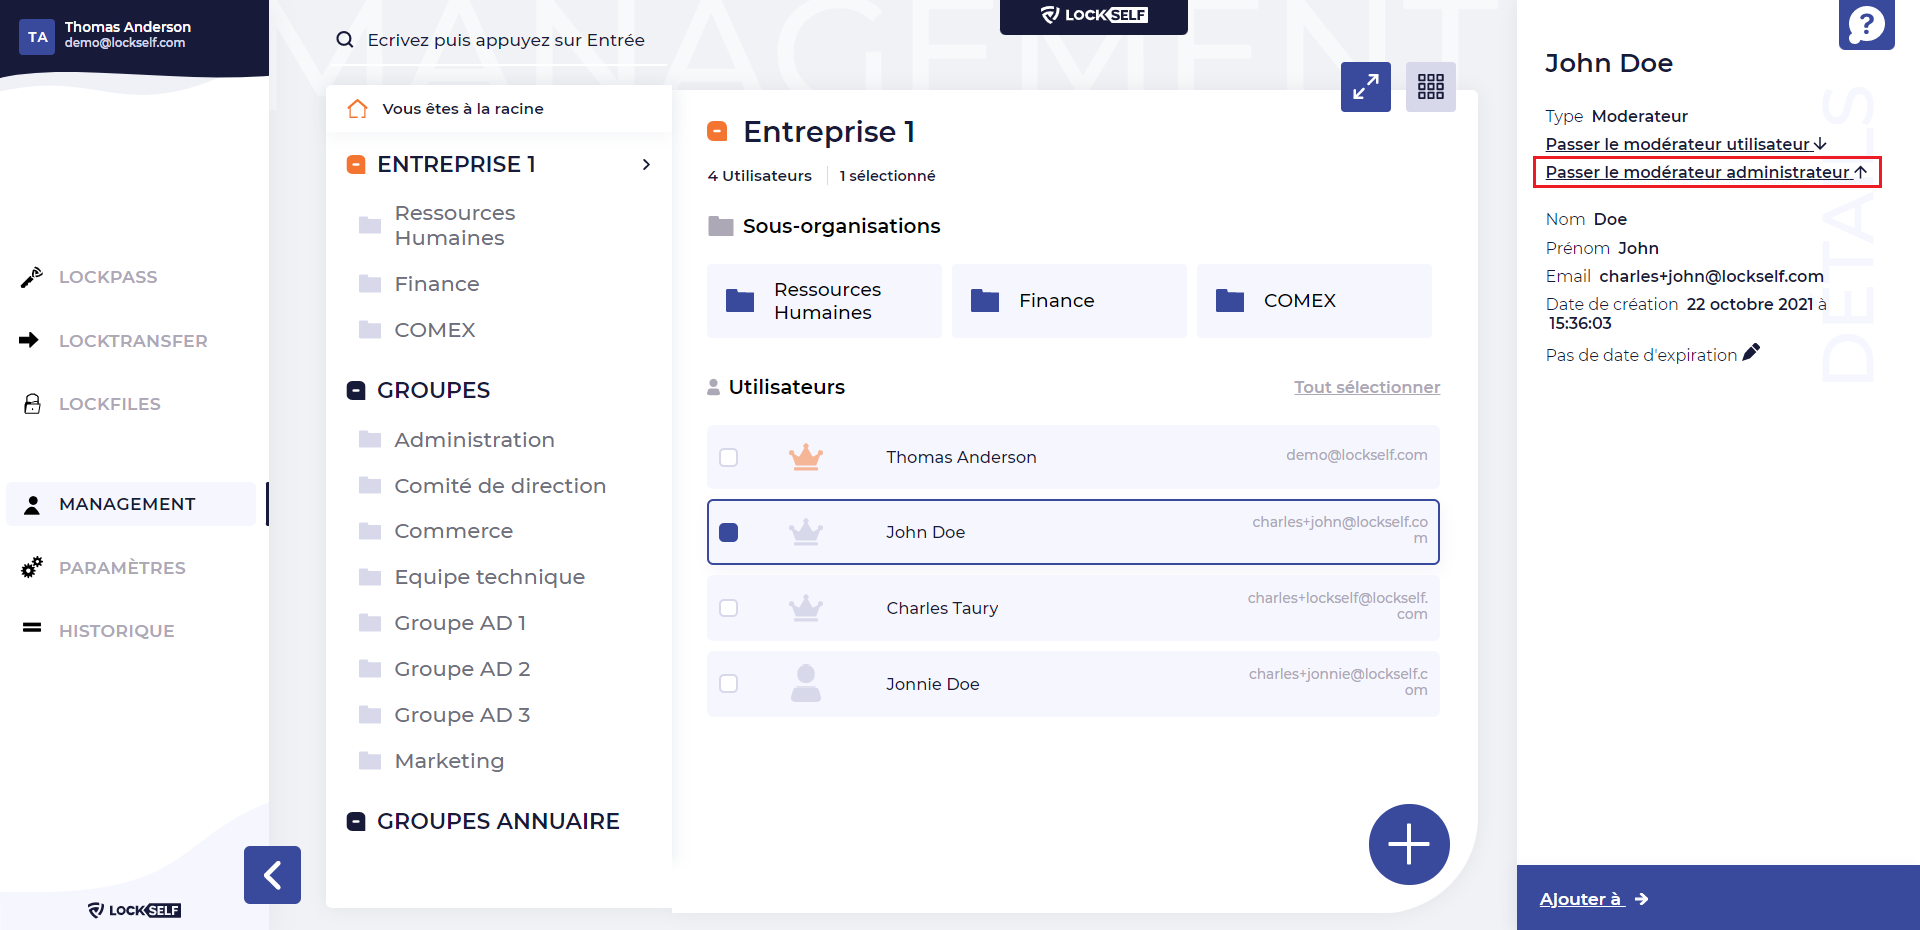The height and width of the screenshot is (930, 1920).
Task: Check the Thomas Anderson user checkbox
Action: (729, 457)
